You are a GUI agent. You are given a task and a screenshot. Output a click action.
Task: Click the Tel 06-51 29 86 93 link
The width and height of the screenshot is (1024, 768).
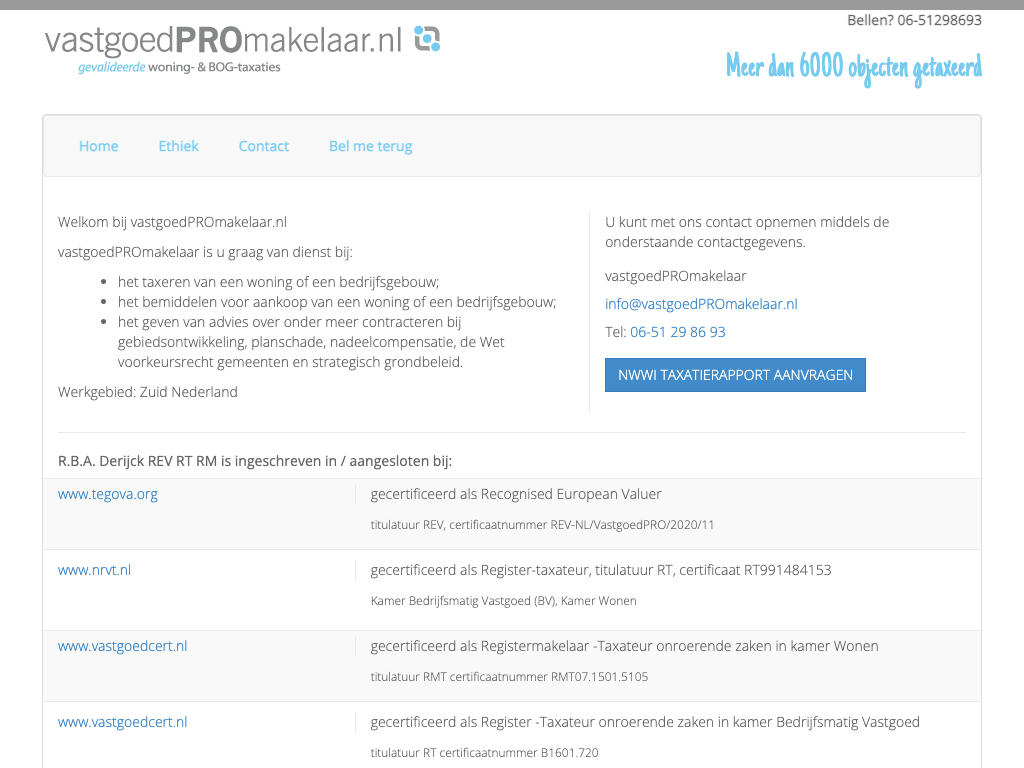(x=677, y=332)
